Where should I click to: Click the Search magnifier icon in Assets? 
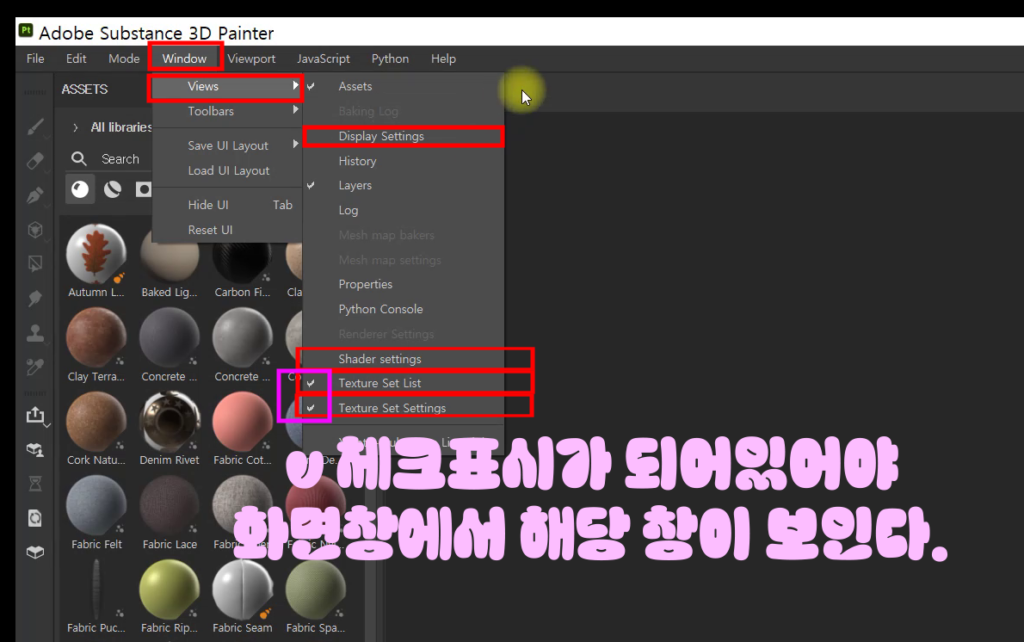point(79,159)
